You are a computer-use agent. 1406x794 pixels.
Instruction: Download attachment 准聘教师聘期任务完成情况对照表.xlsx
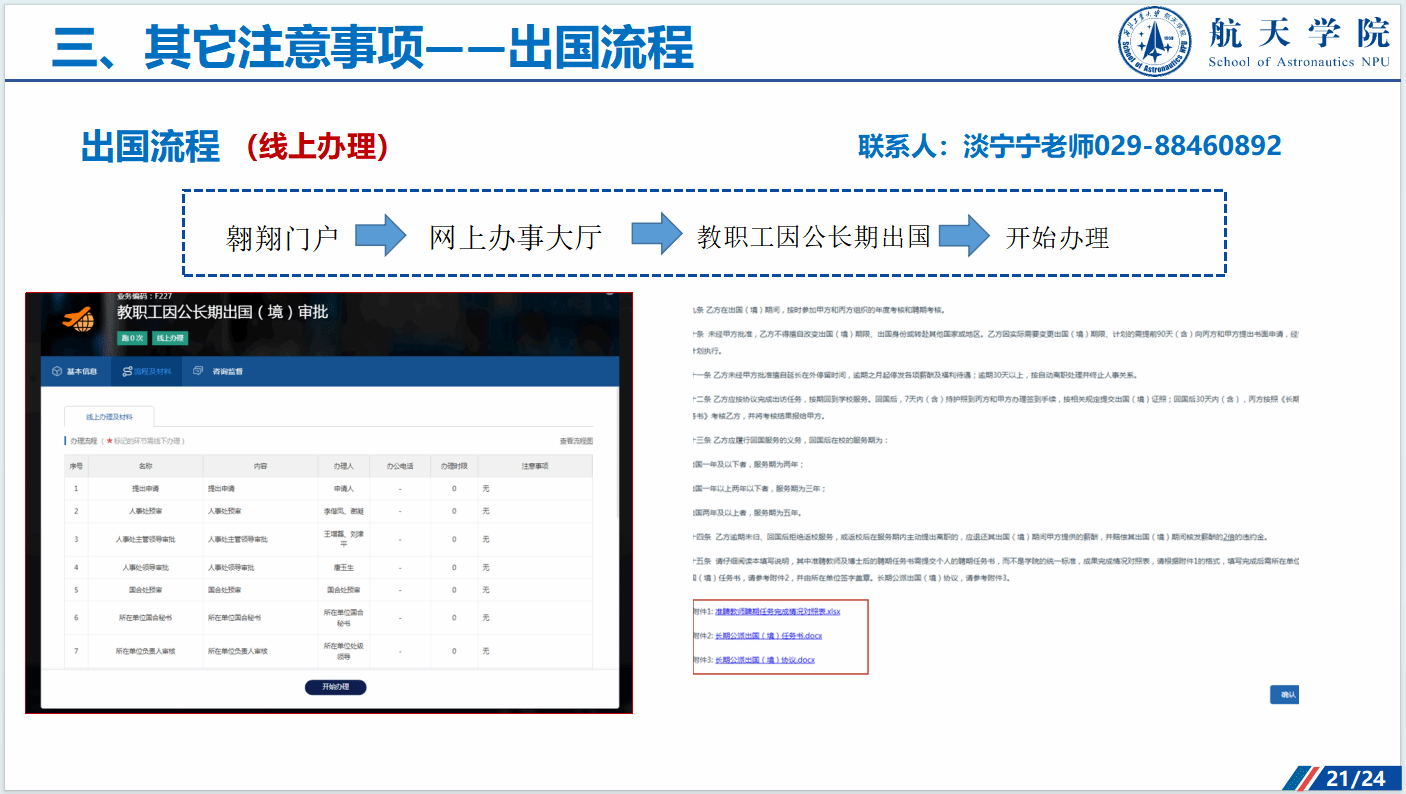coord(777,611)
